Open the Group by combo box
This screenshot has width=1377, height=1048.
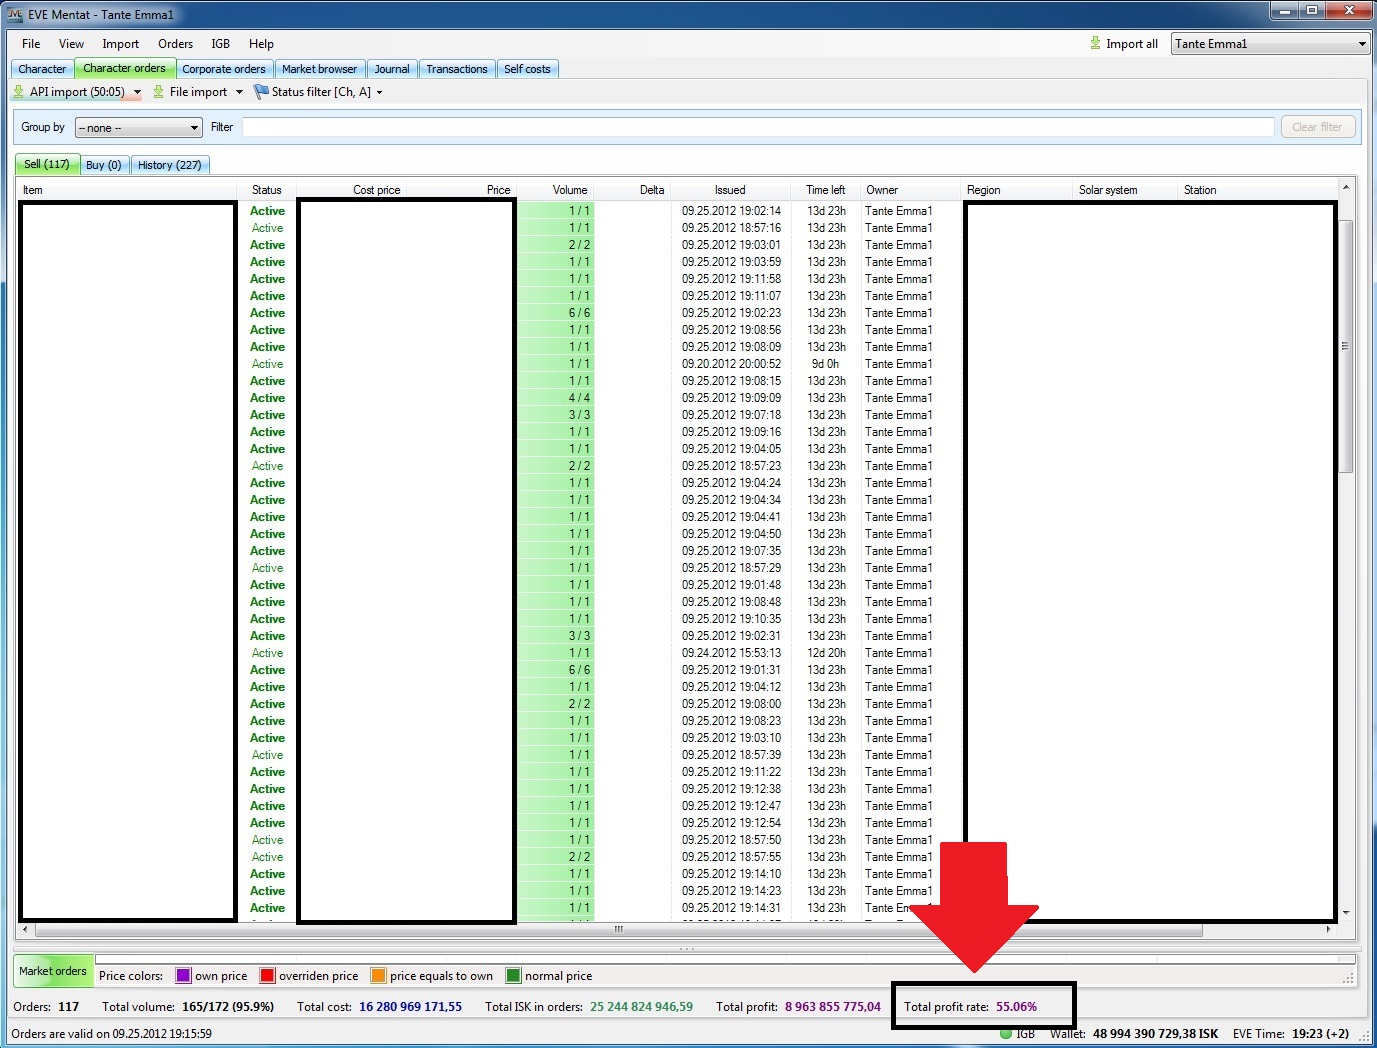139,128
